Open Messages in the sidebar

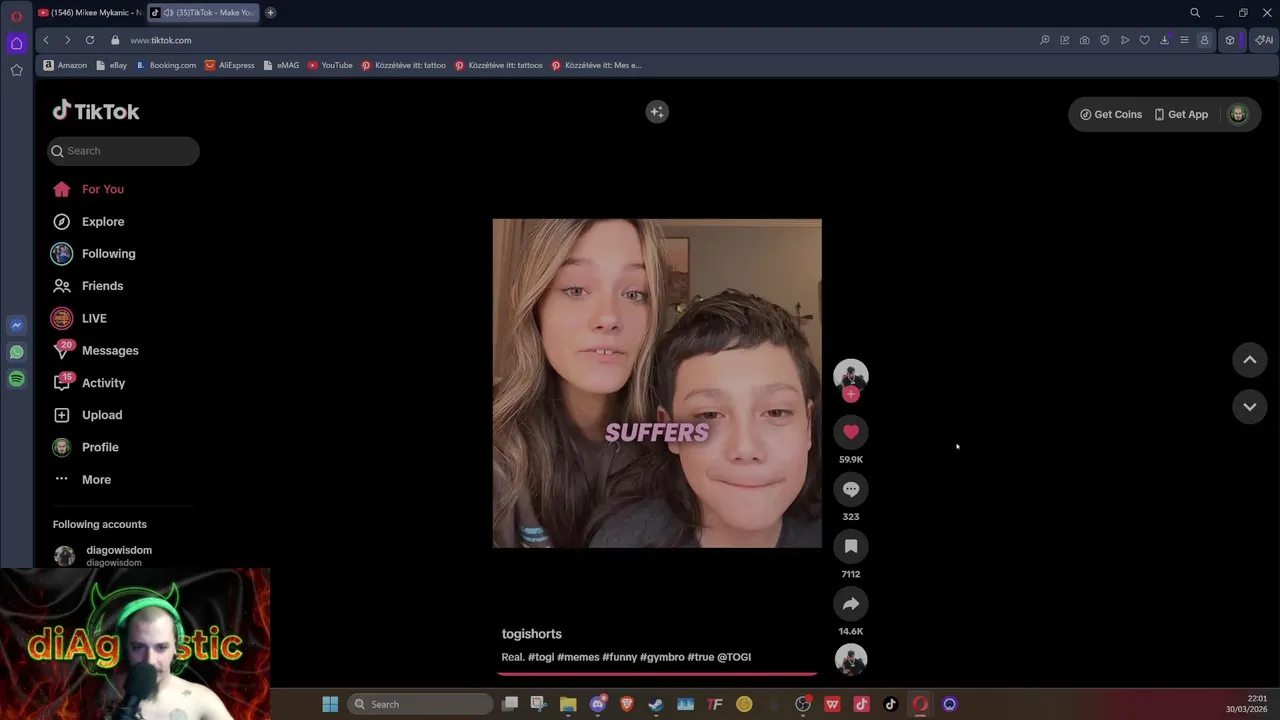point(95,350)
